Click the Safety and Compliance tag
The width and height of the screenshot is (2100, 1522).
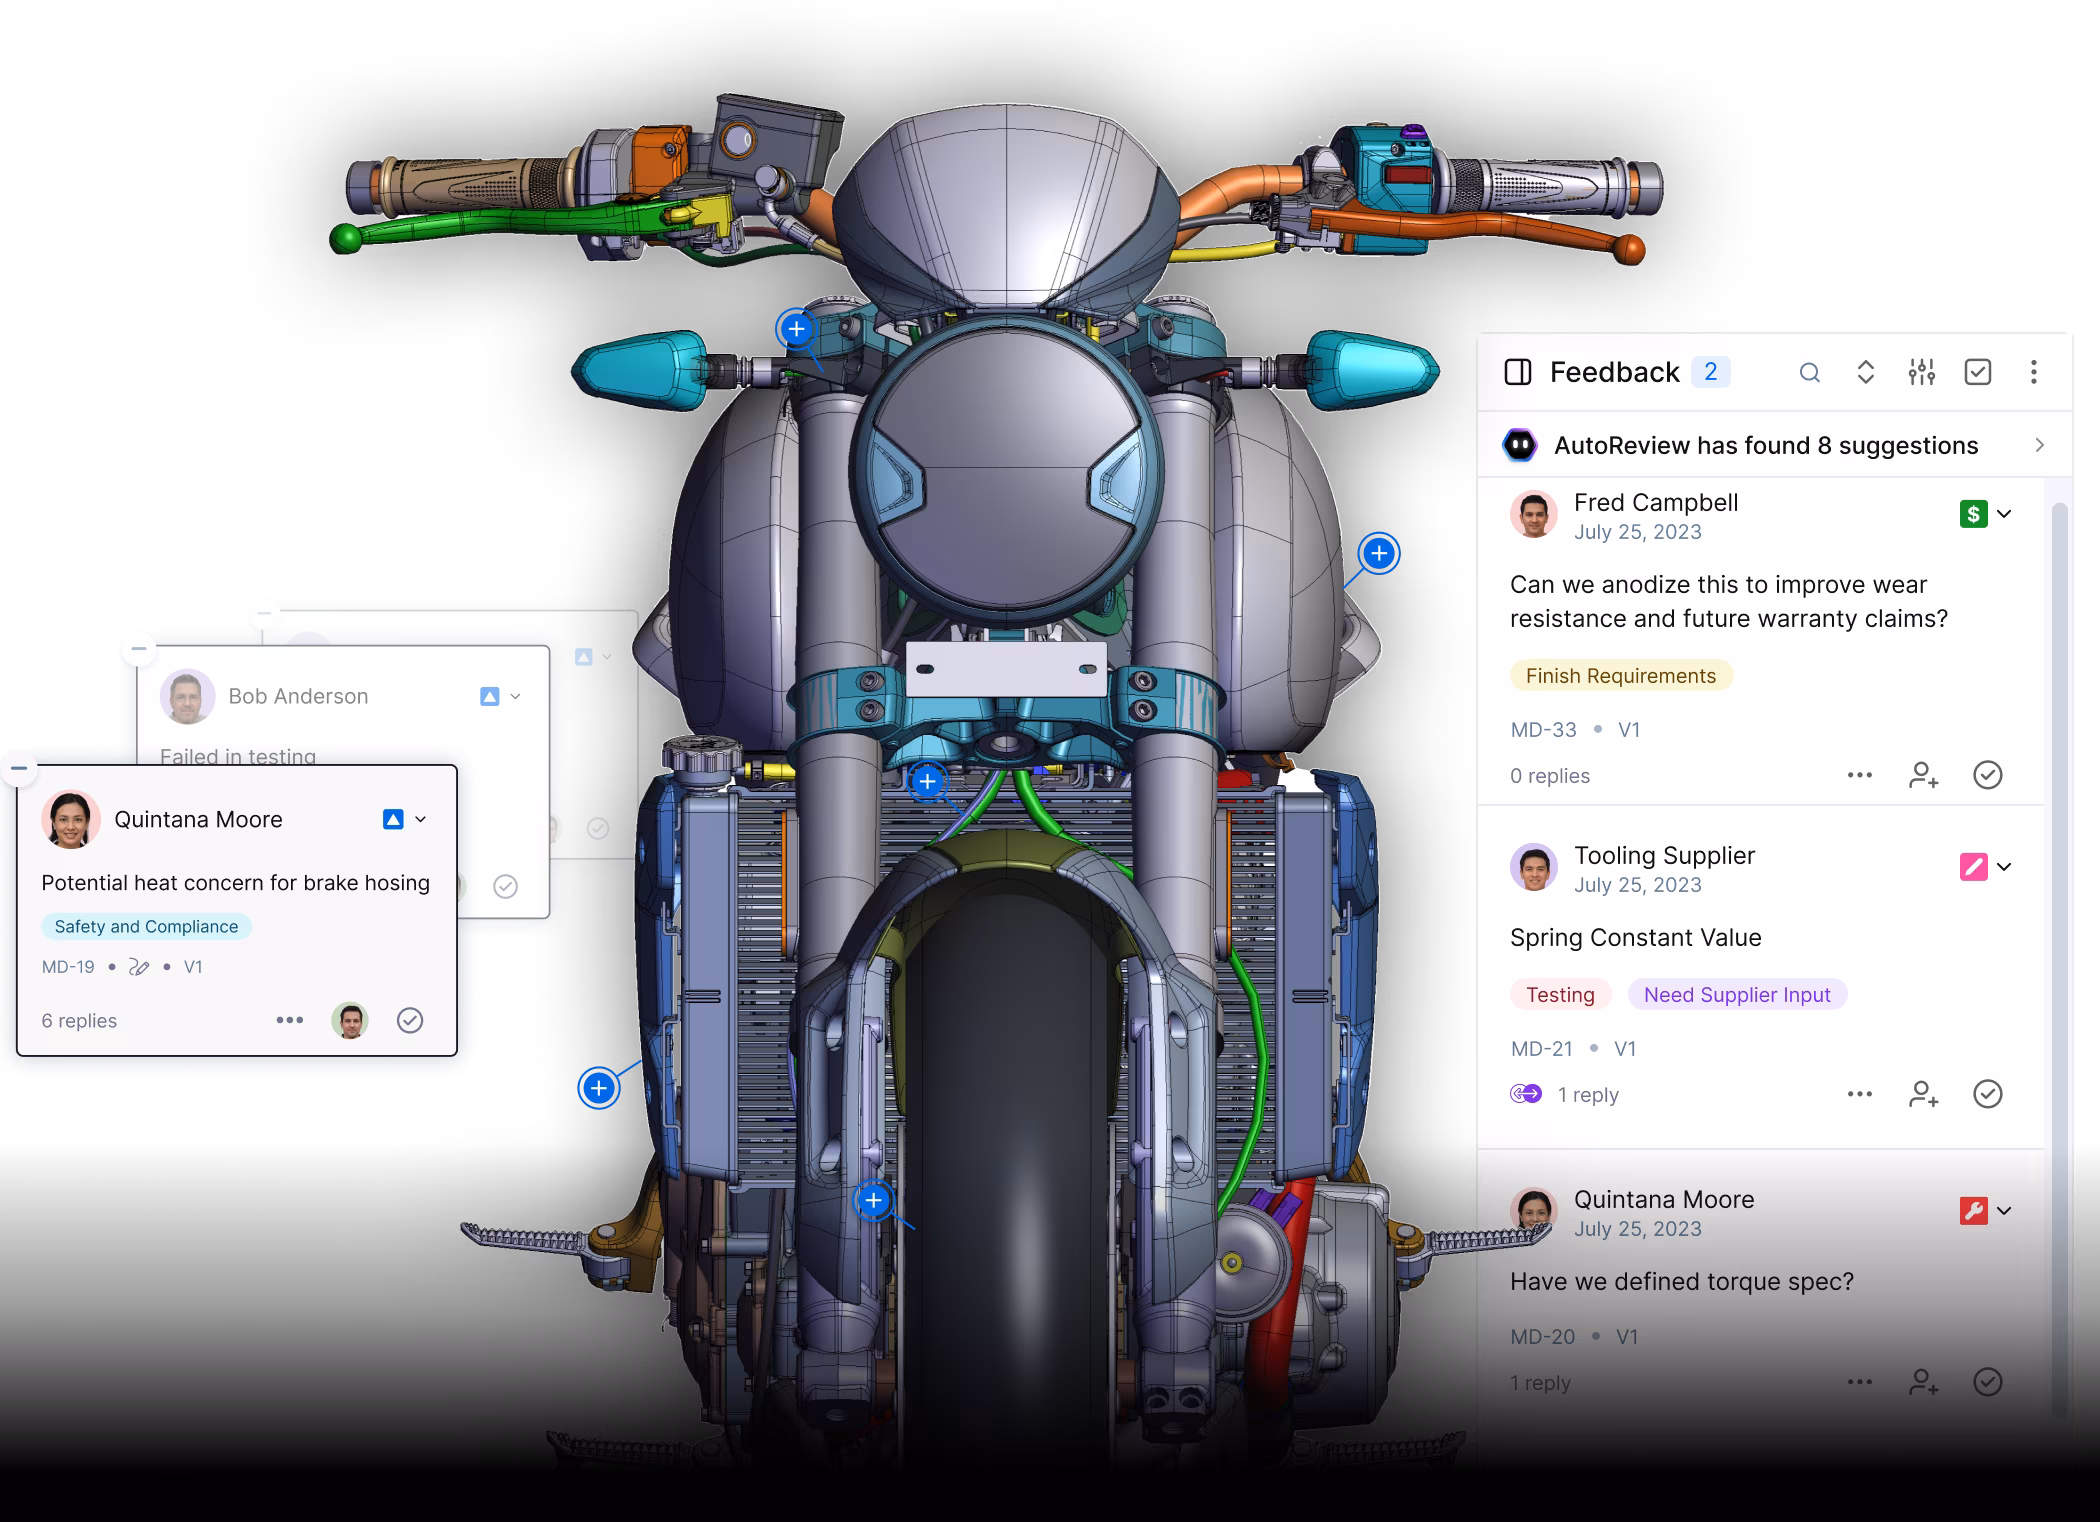(146, 927)
